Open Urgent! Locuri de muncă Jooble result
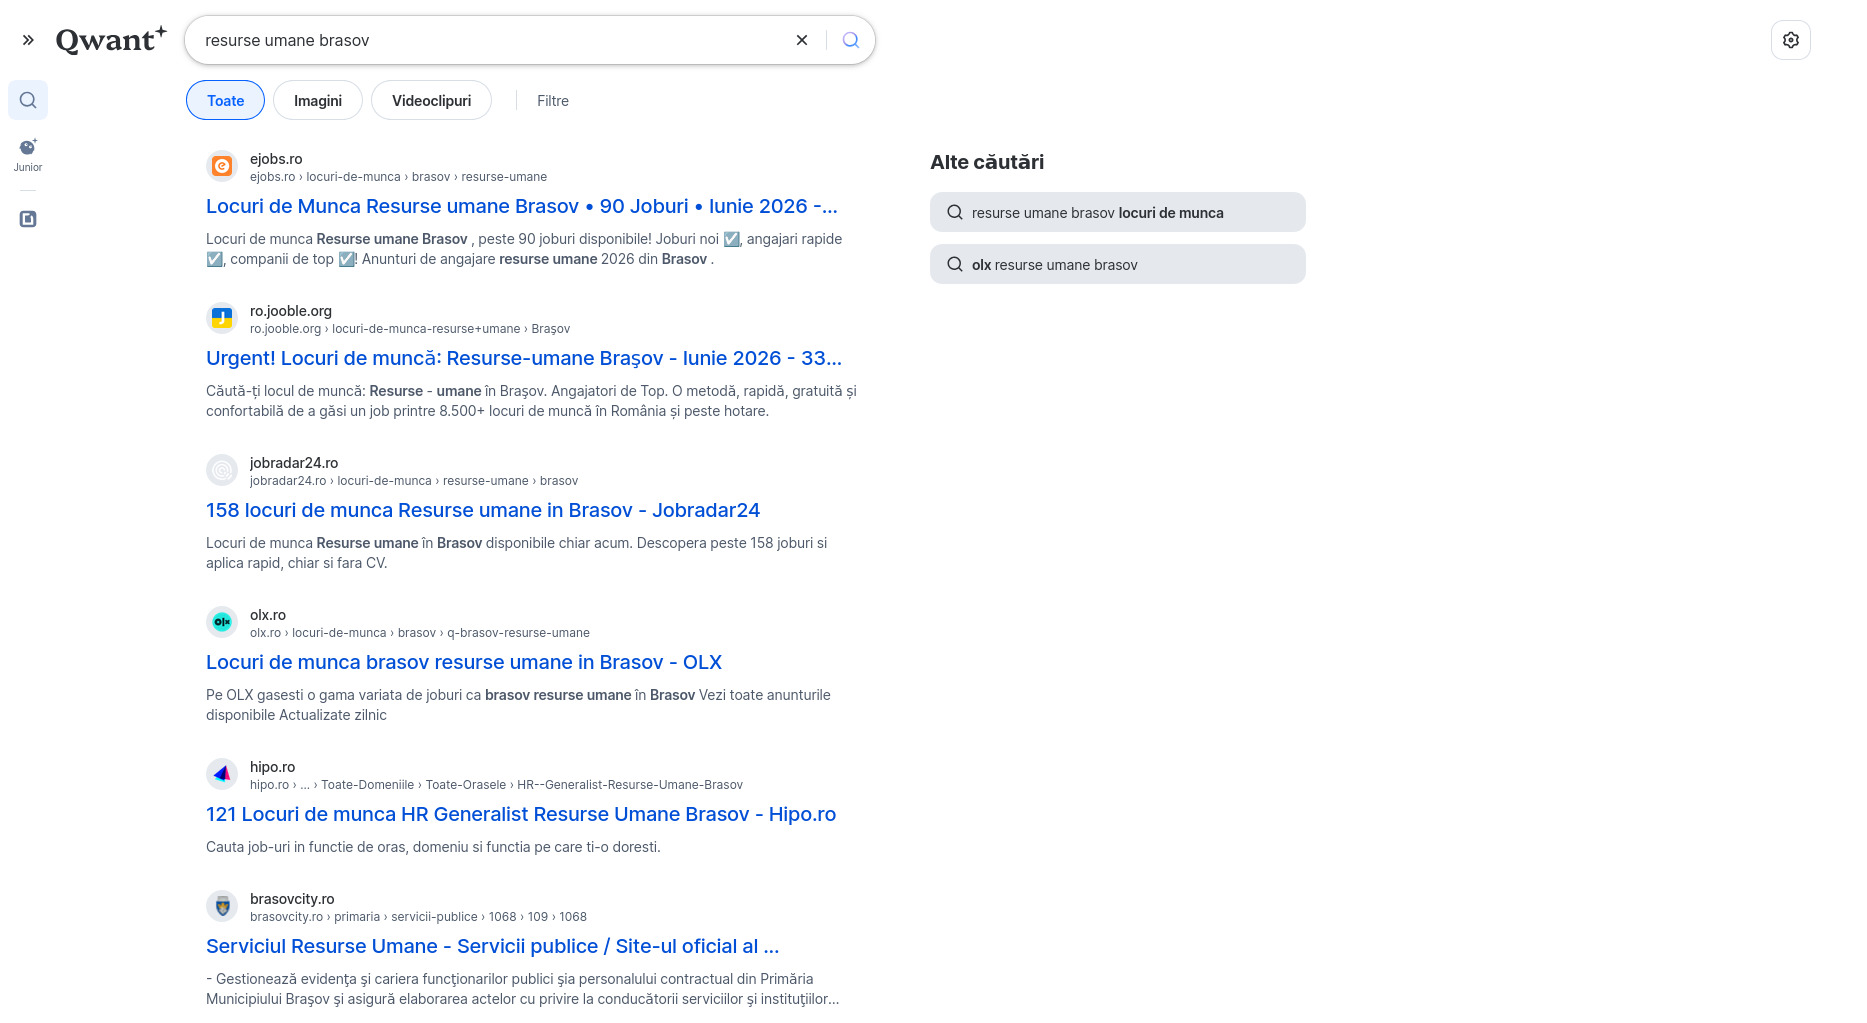Screen dimensions: 1867x1023 (x=524, y=358)
